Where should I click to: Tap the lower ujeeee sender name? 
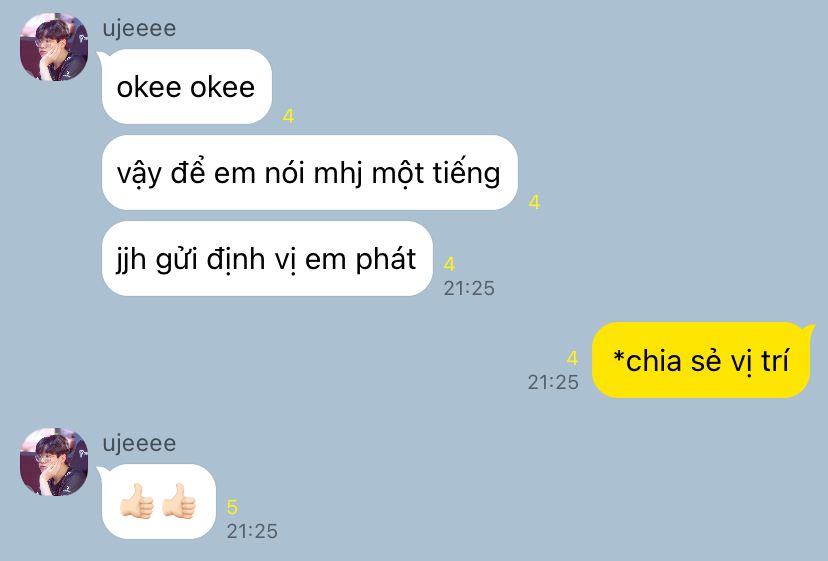[139, 443]
